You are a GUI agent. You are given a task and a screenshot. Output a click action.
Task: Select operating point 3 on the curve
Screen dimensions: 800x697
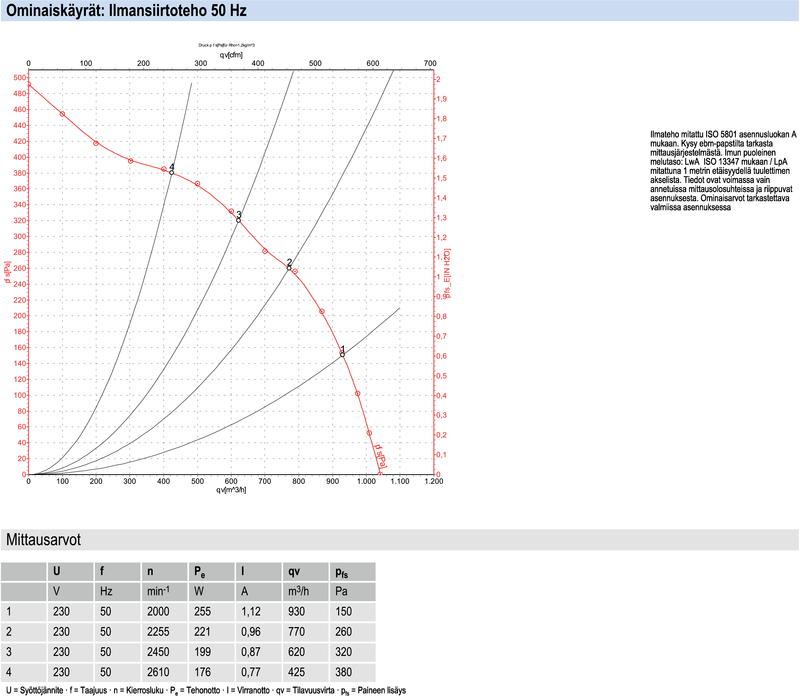tap(237, 220)
